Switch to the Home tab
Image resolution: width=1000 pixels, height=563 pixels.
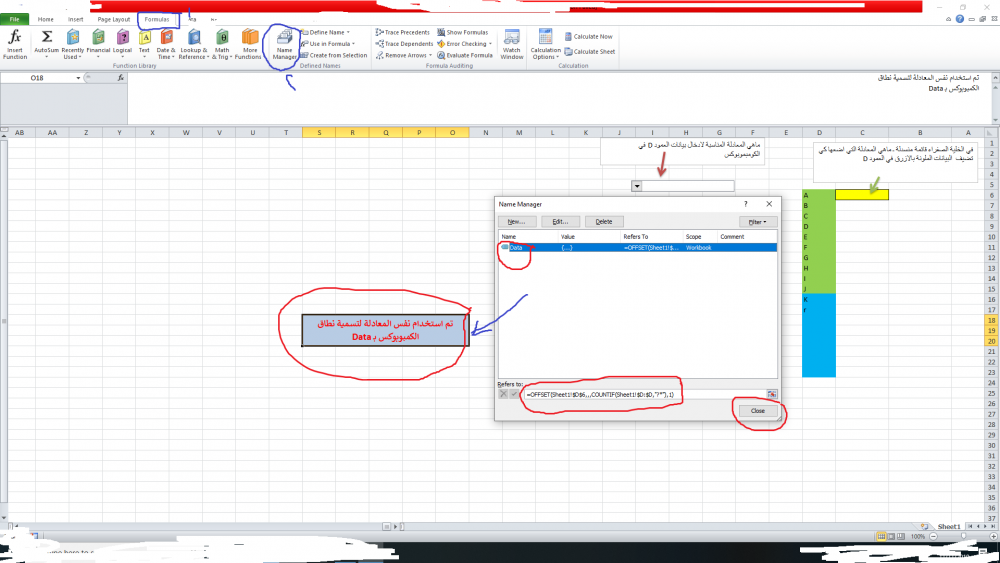(45, 19)
